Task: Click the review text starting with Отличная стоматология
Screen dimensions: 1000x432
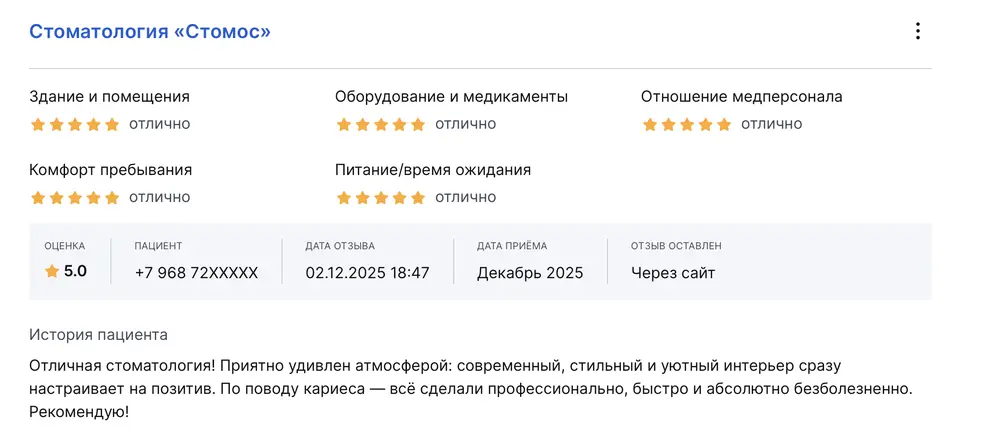Action: [x=470, y=388]
